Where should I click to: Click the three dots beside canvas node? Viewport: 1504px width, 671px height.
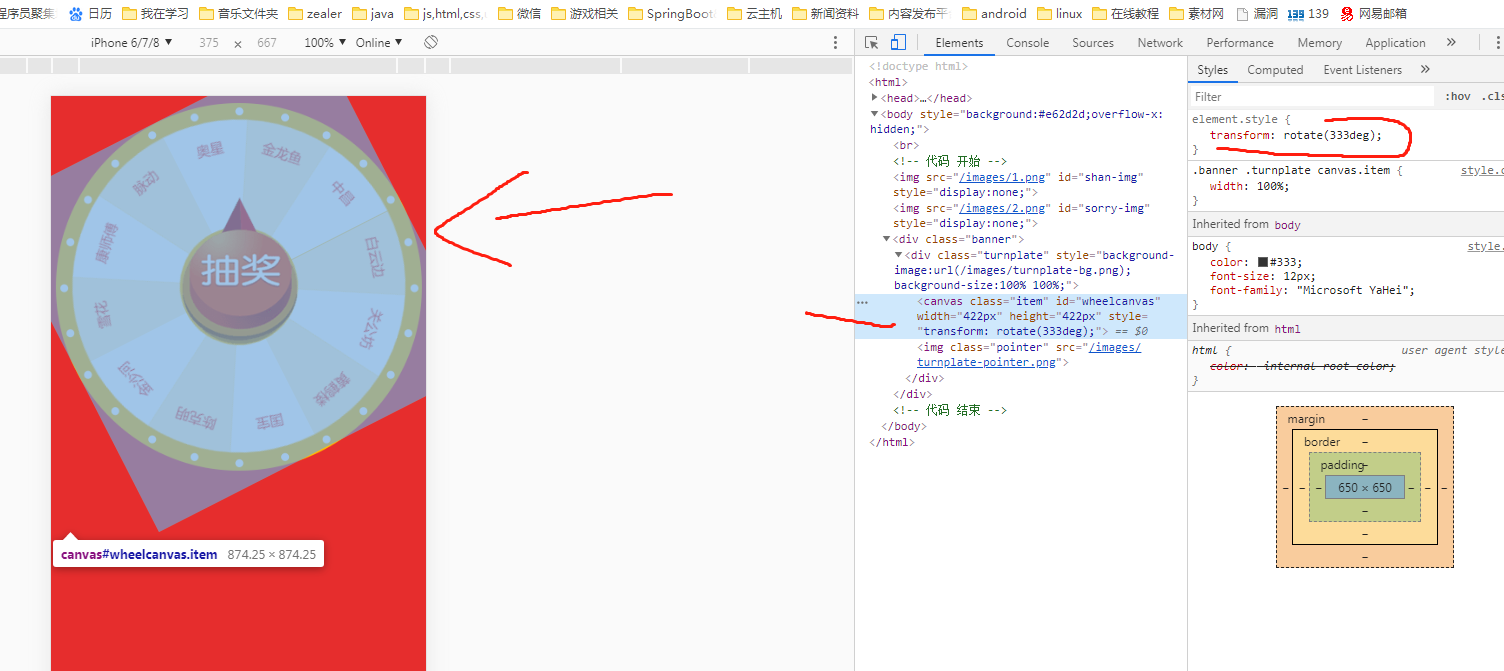coord(863,301)
